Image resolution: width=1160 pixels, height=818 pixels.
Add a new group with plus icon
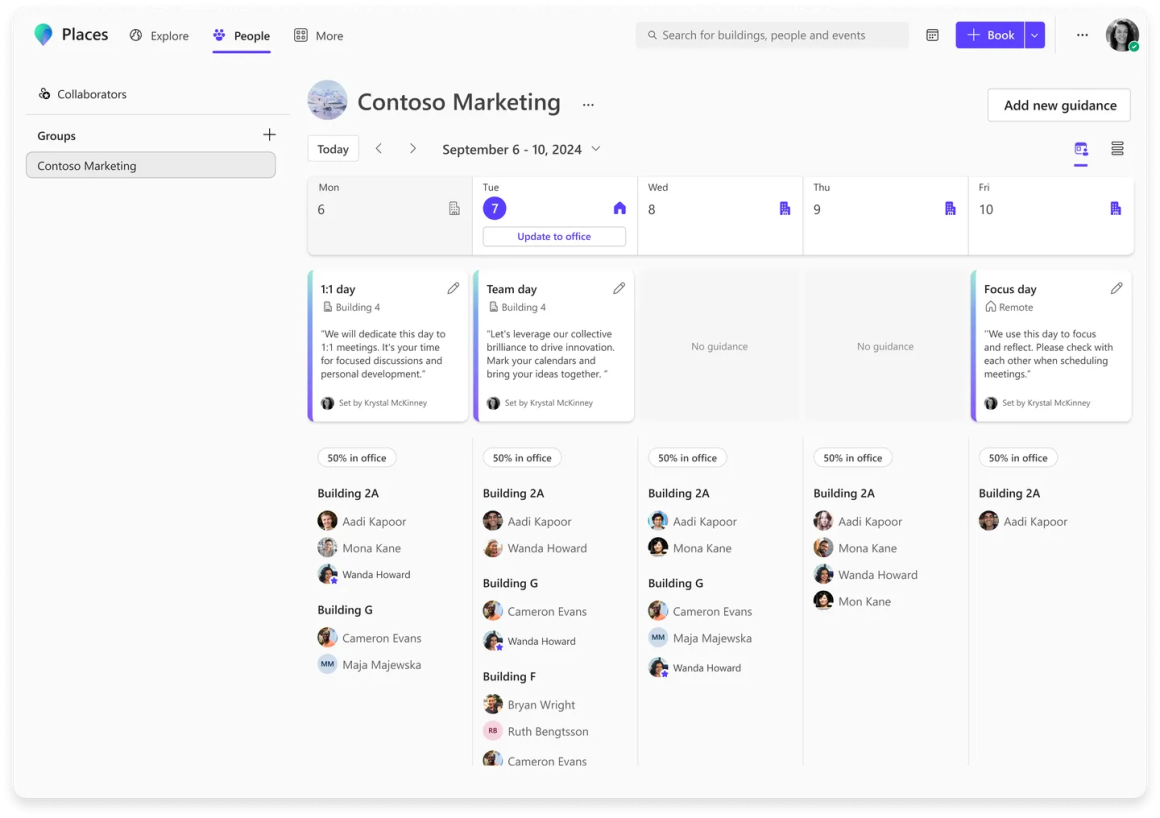coord(269,135)
